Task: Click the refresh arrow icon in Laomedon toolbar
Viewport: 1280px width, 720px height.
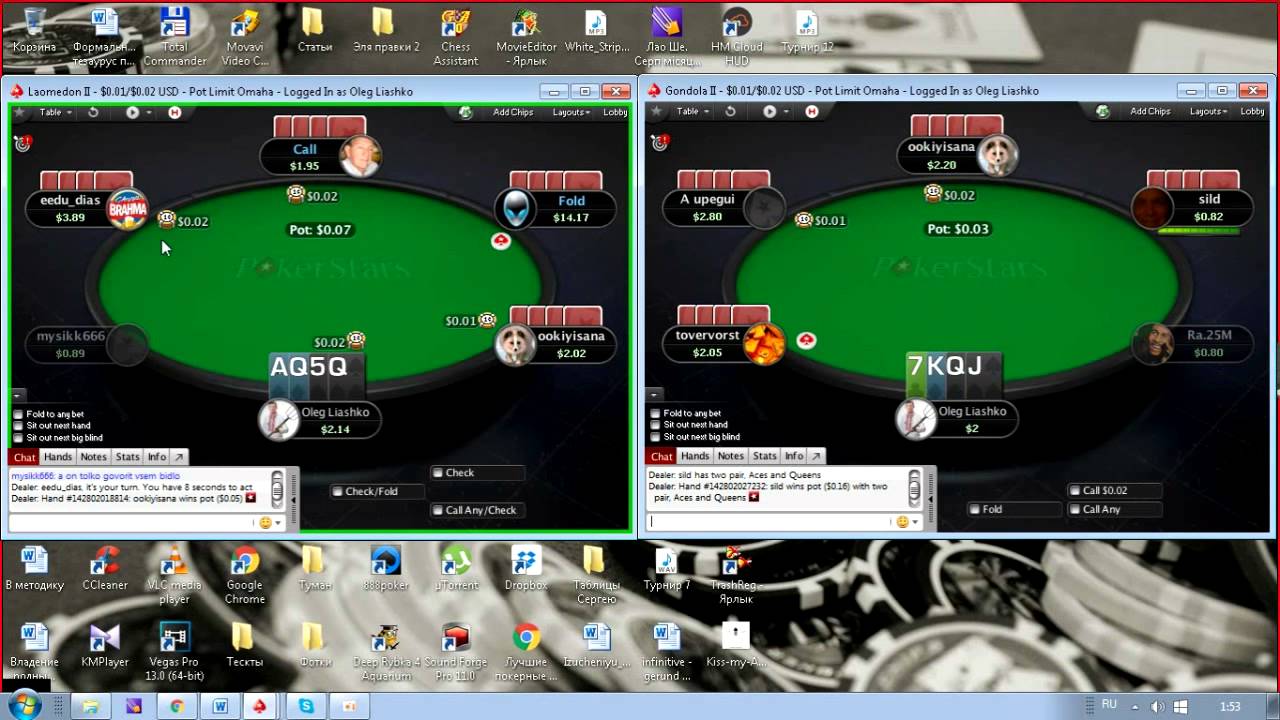Action: (x=93, y=113)
